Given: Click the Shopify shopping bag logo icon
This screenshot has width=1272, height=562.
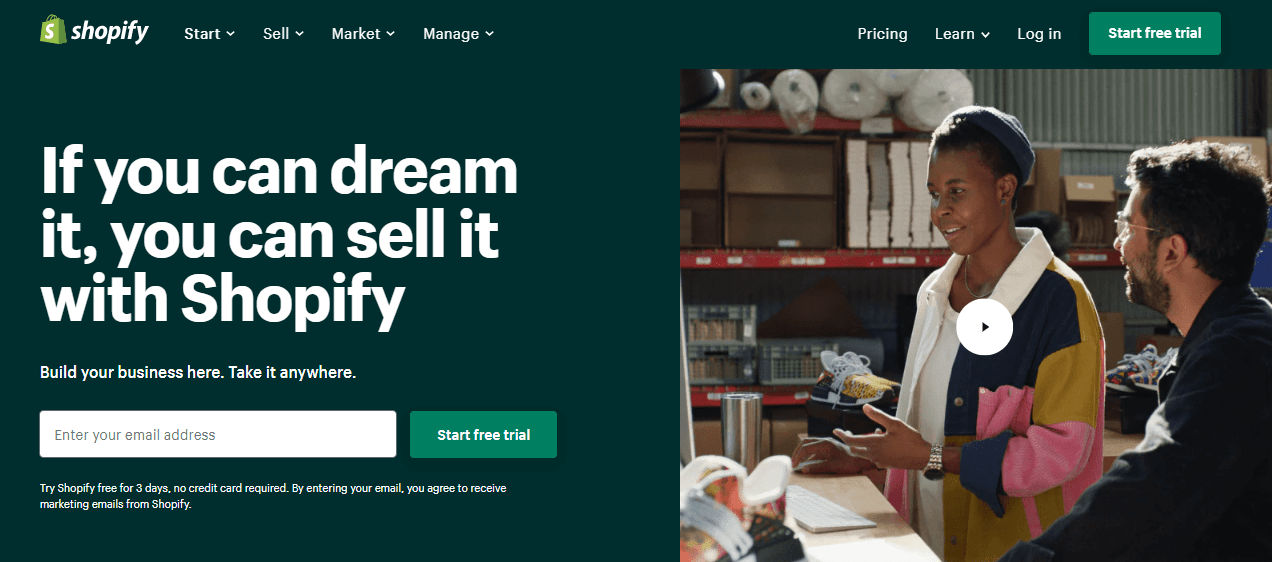Looking at the screenshot, I should click(x=53, y=31).
